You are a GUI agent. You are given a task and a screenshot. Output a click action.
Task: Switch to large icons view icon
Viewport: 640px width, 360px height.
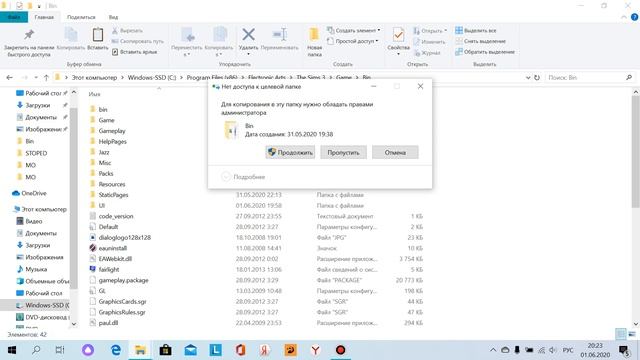632,334
